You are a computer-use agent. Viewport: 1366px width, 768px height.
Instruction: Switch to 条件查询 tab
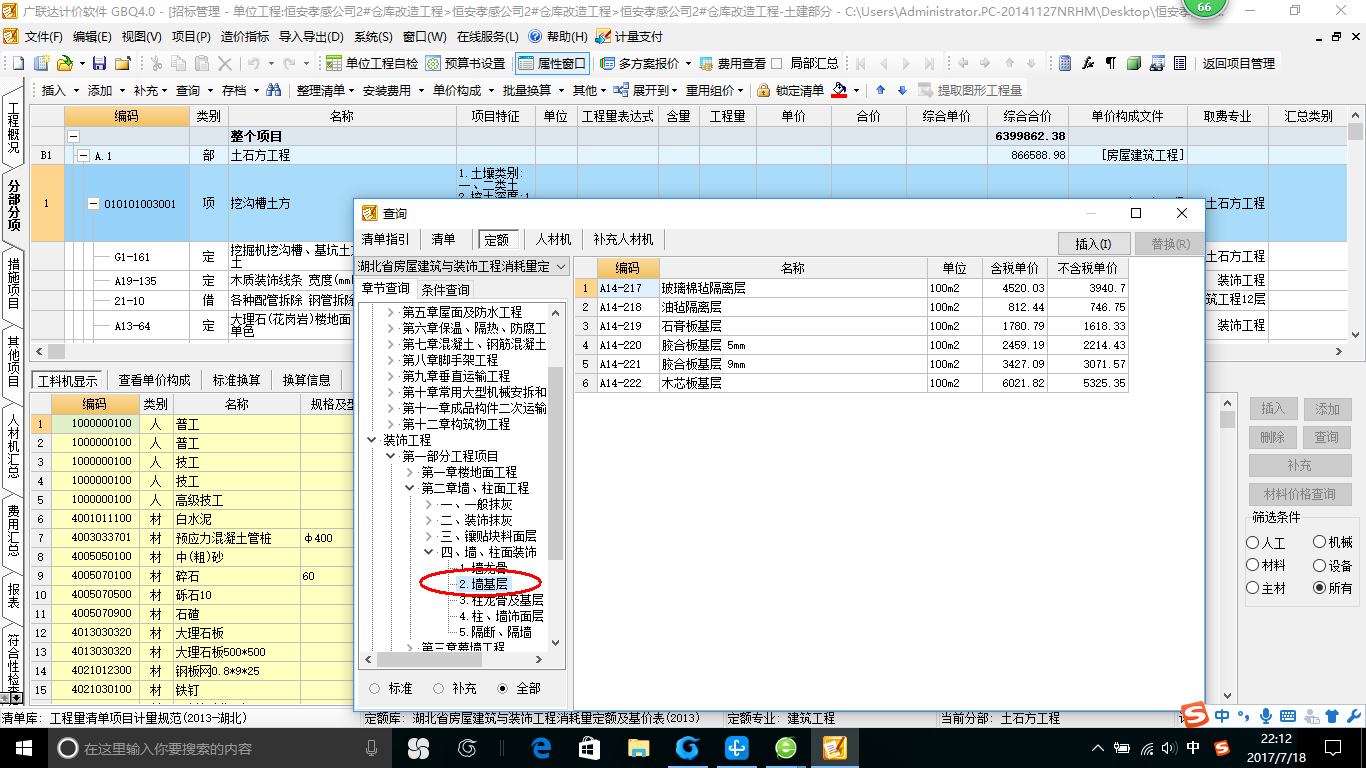click(445, 289)
